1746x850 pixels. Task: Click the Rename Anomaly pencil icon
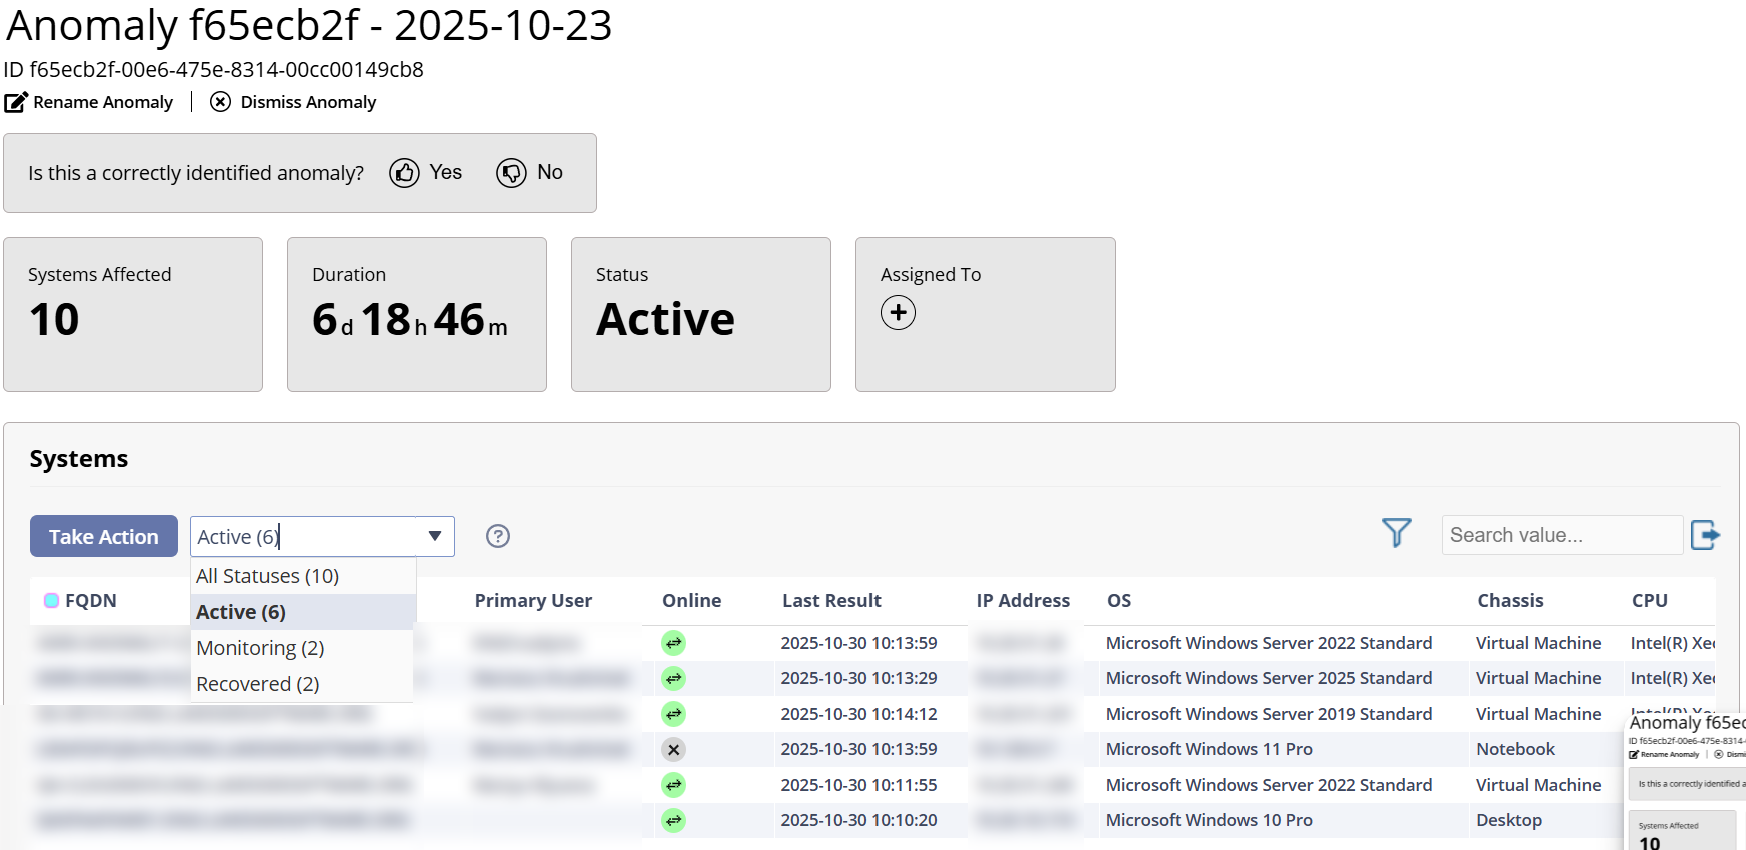(16, 102)
